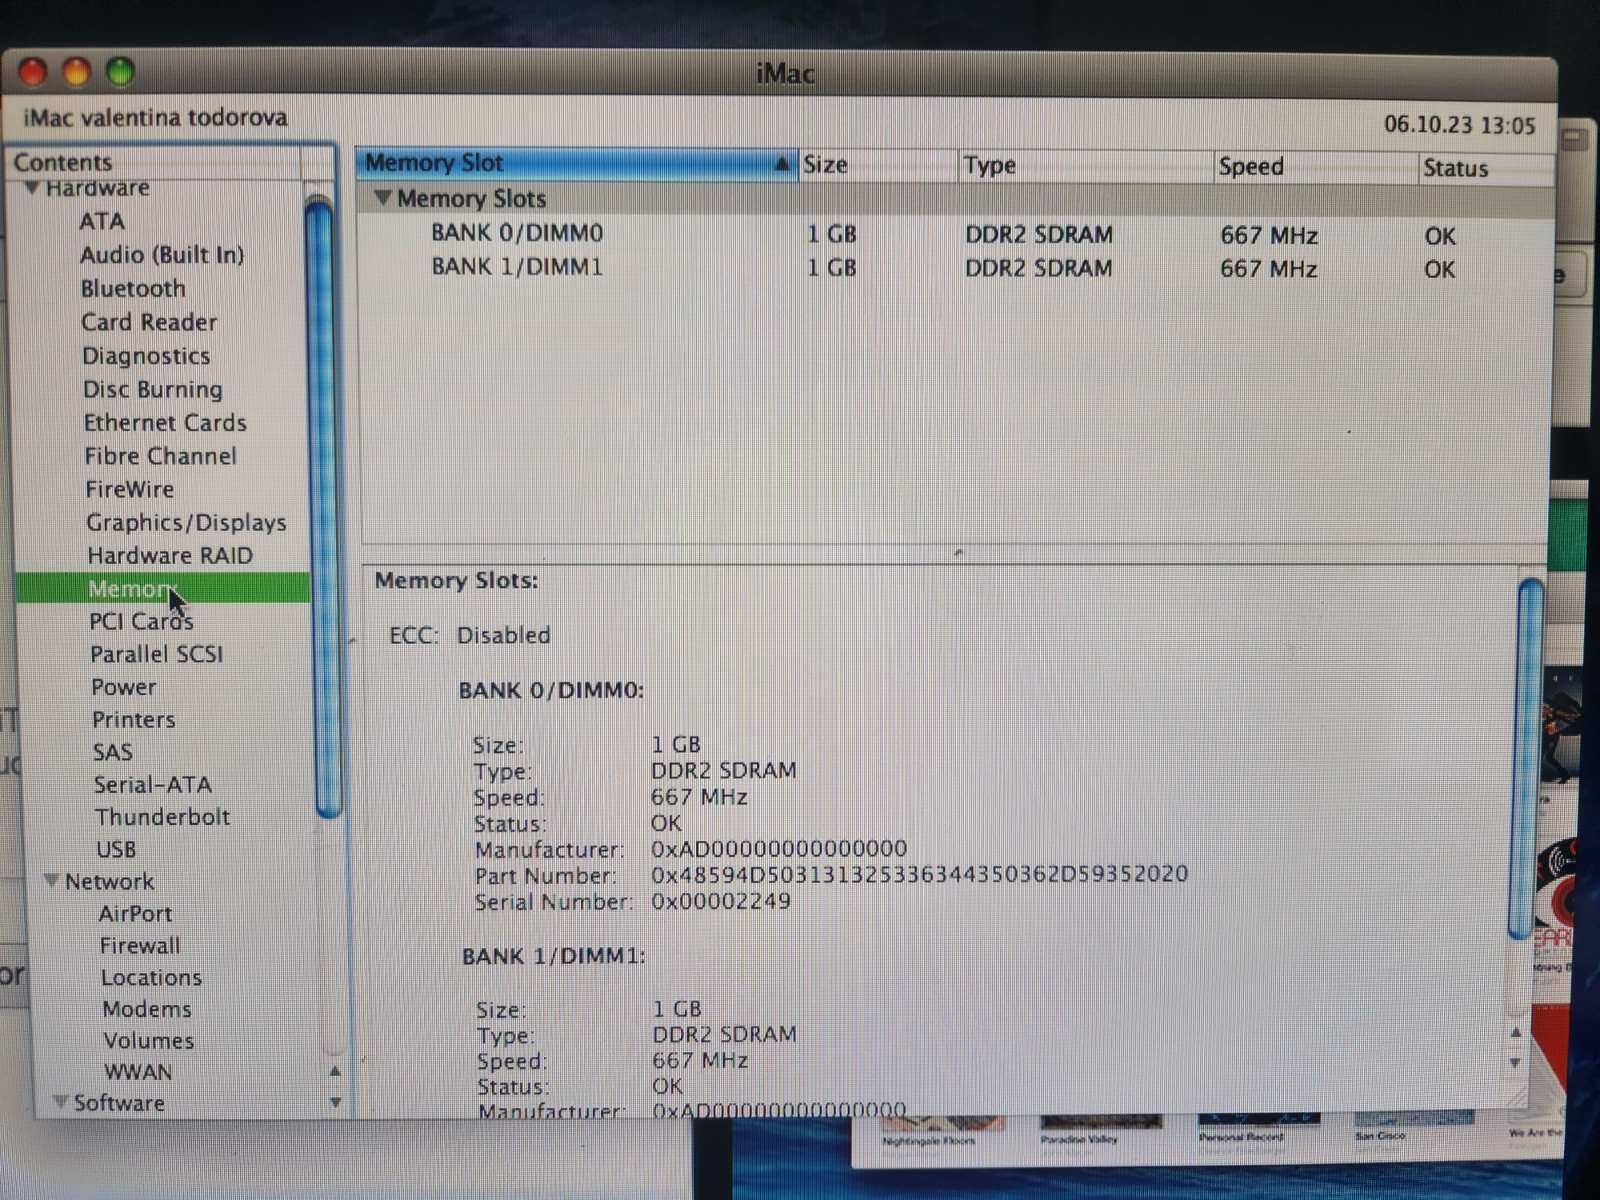Select Parallel SCSI entry

pos(157,654)
